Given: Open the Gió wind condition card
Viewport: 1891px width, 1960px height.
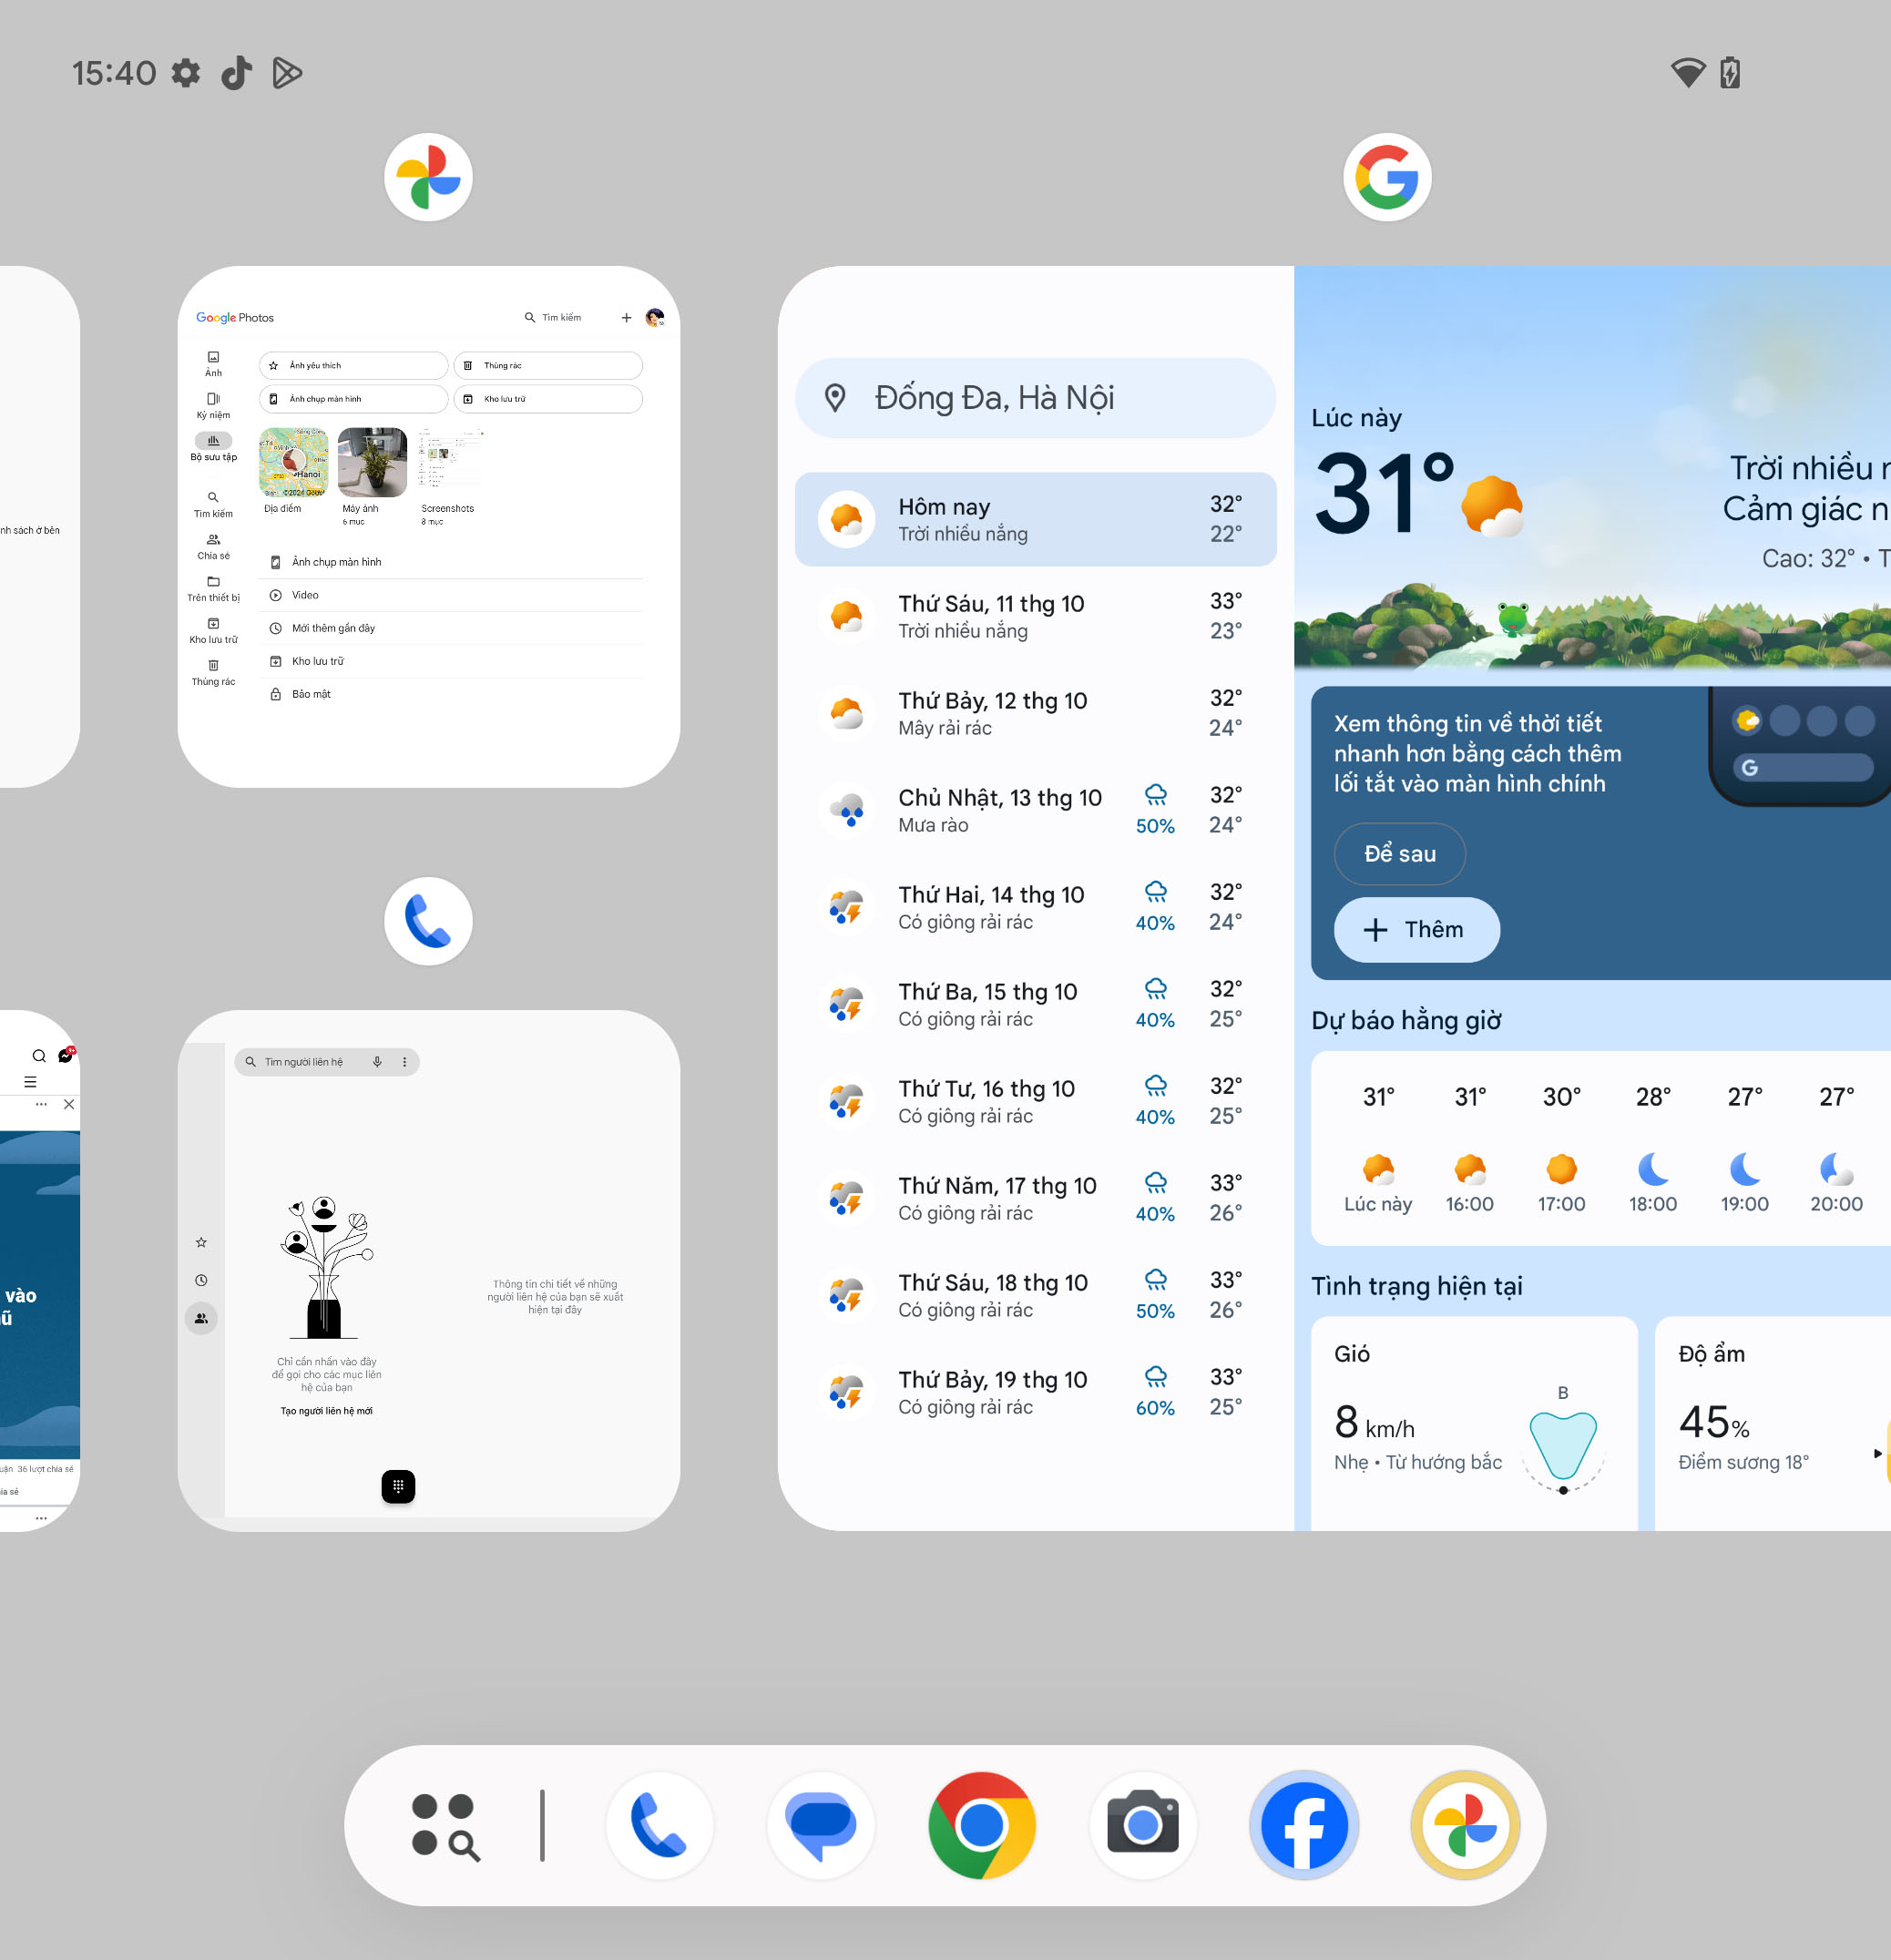Looking at the screenshot, I should pyautogui.click(x=1474, y=1423).
